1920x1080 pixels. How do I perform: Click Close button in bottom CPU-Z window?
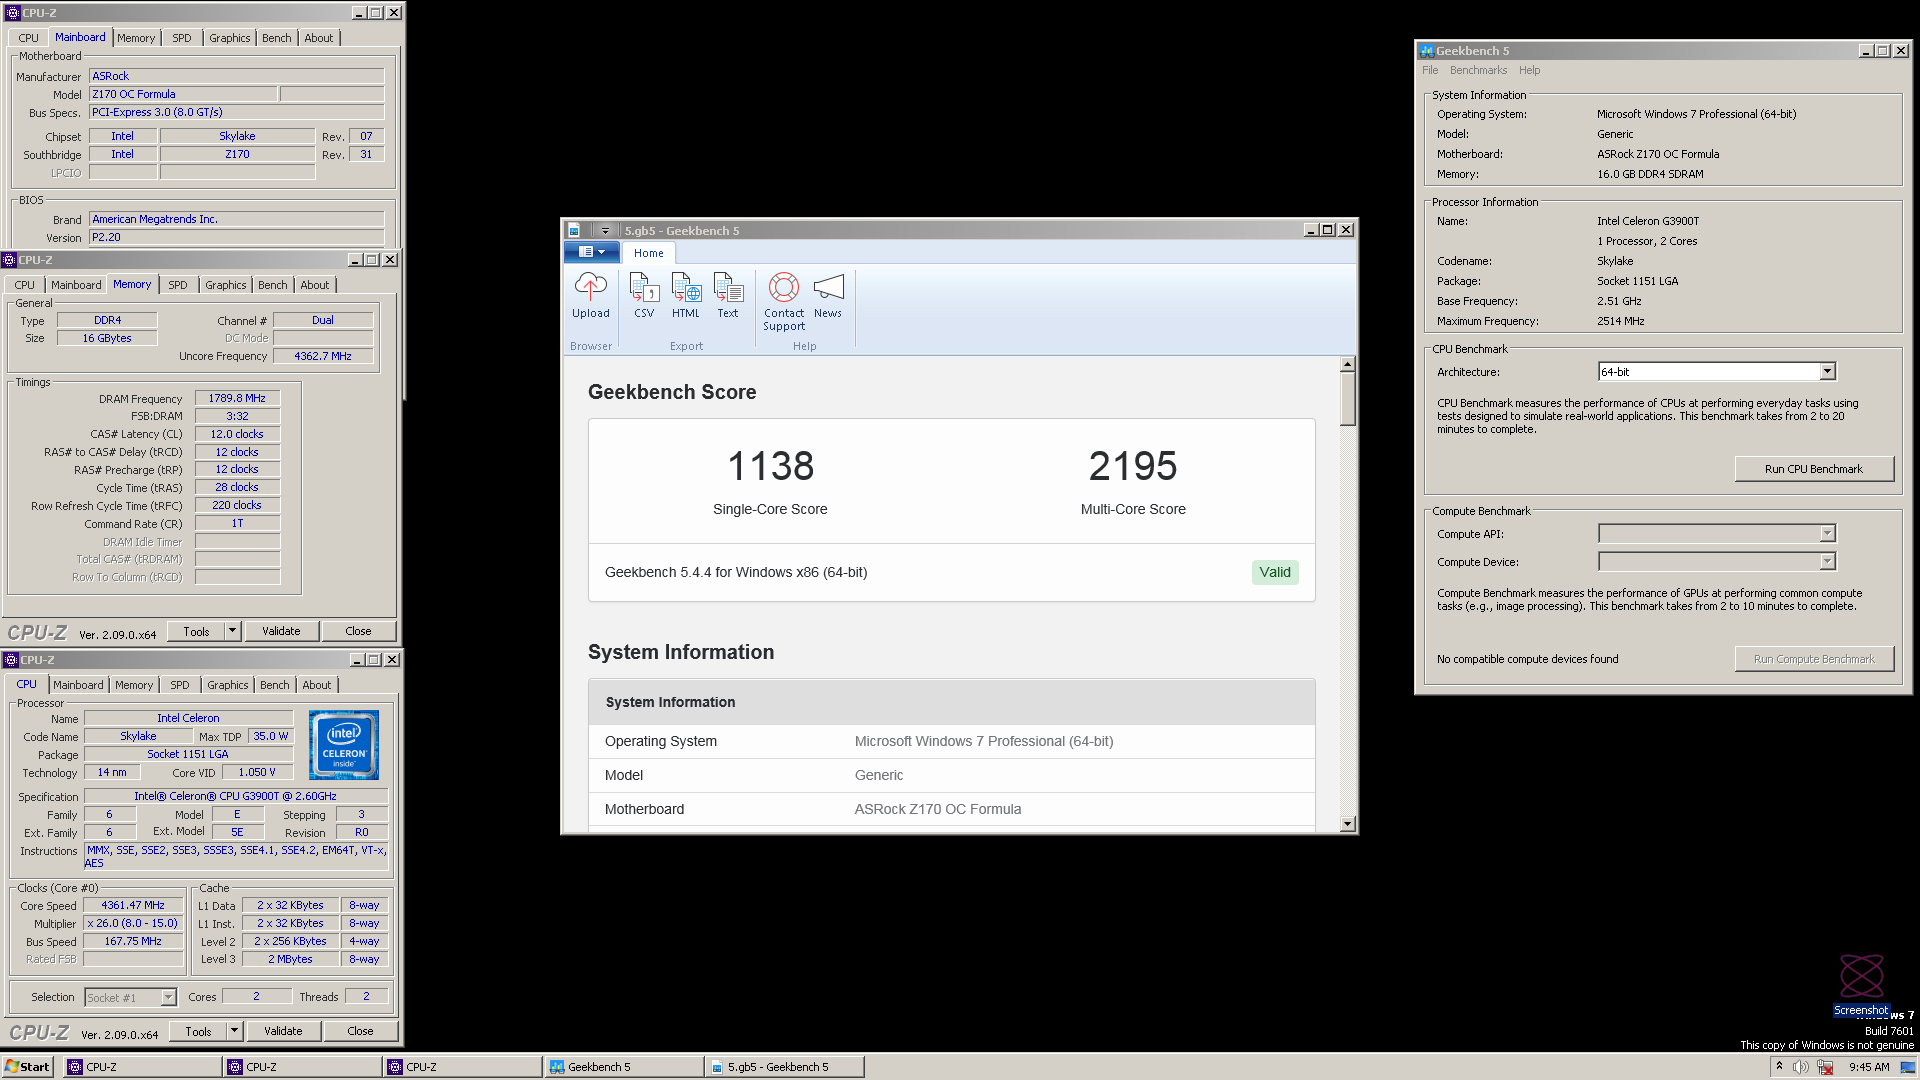point(360,1031)
